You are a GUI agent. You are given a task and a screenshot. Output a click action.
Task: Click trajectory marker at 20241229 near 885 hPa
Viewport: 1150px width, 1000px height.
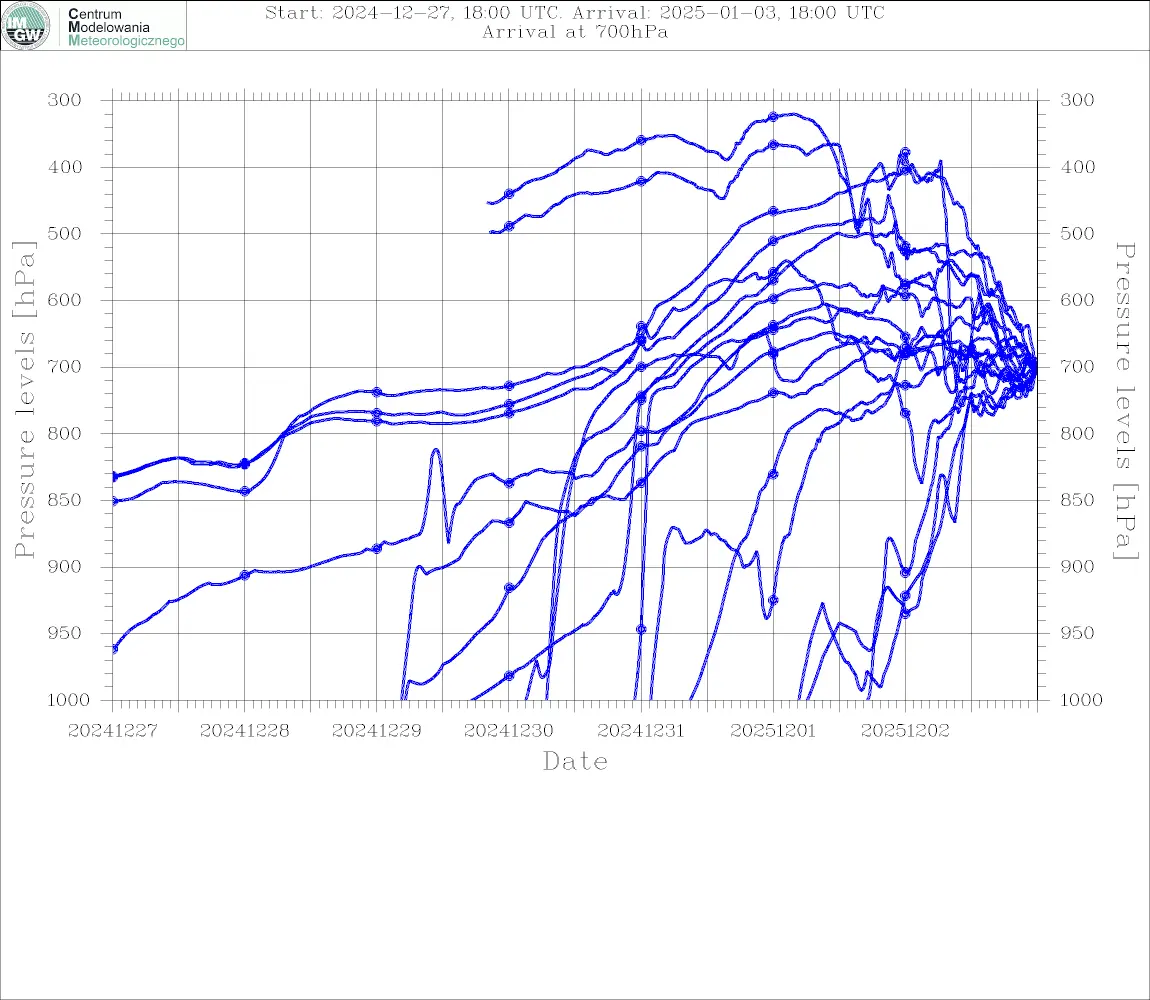pyautogui.click(x=377, y=548)
